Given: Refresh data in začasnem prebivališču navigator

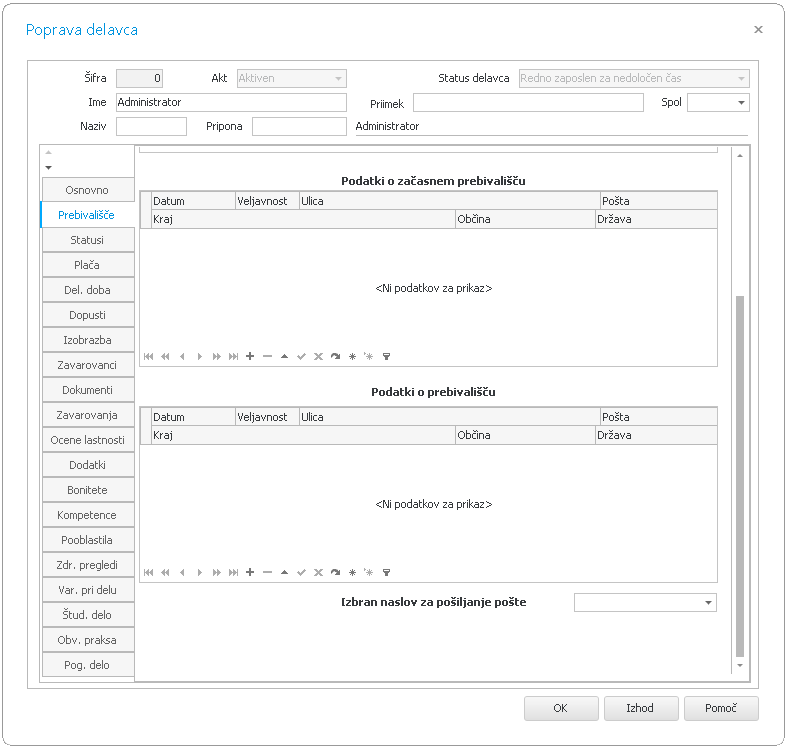Looking at the screenshot, I should click(335, 356).
